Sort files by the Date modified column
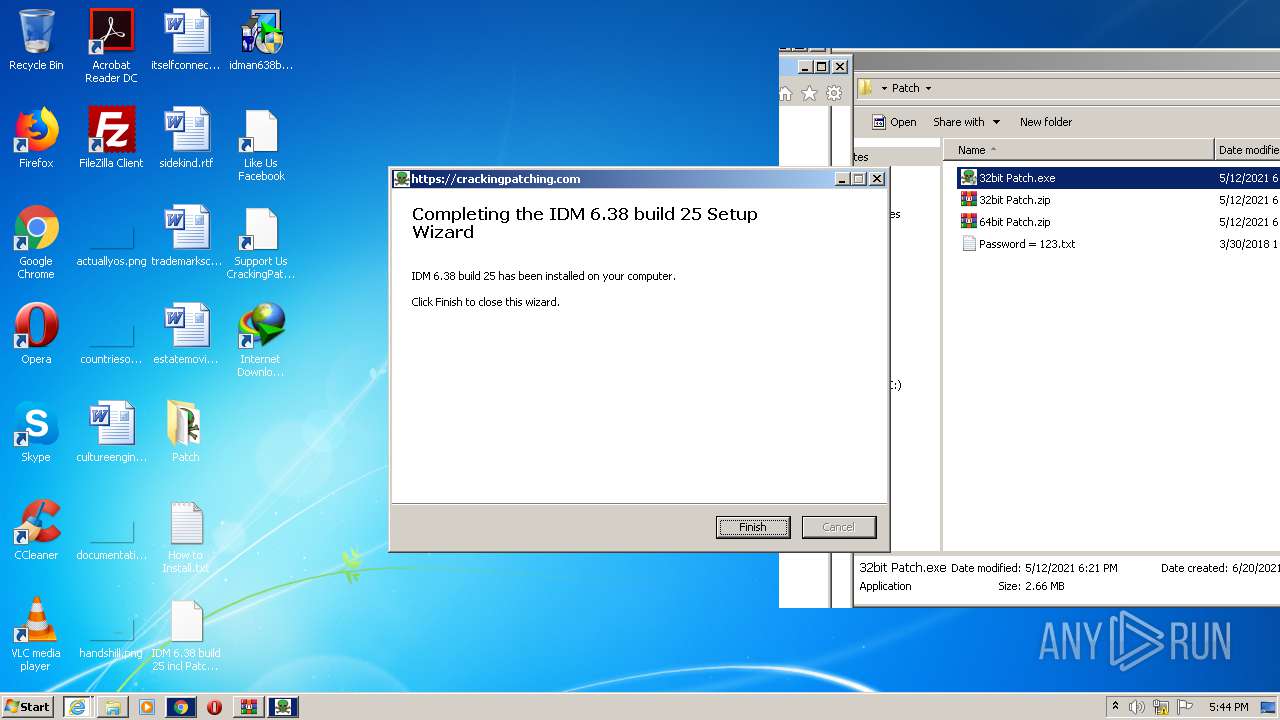This screenshot has width=1280, height=720. [x=1248, y=150]
